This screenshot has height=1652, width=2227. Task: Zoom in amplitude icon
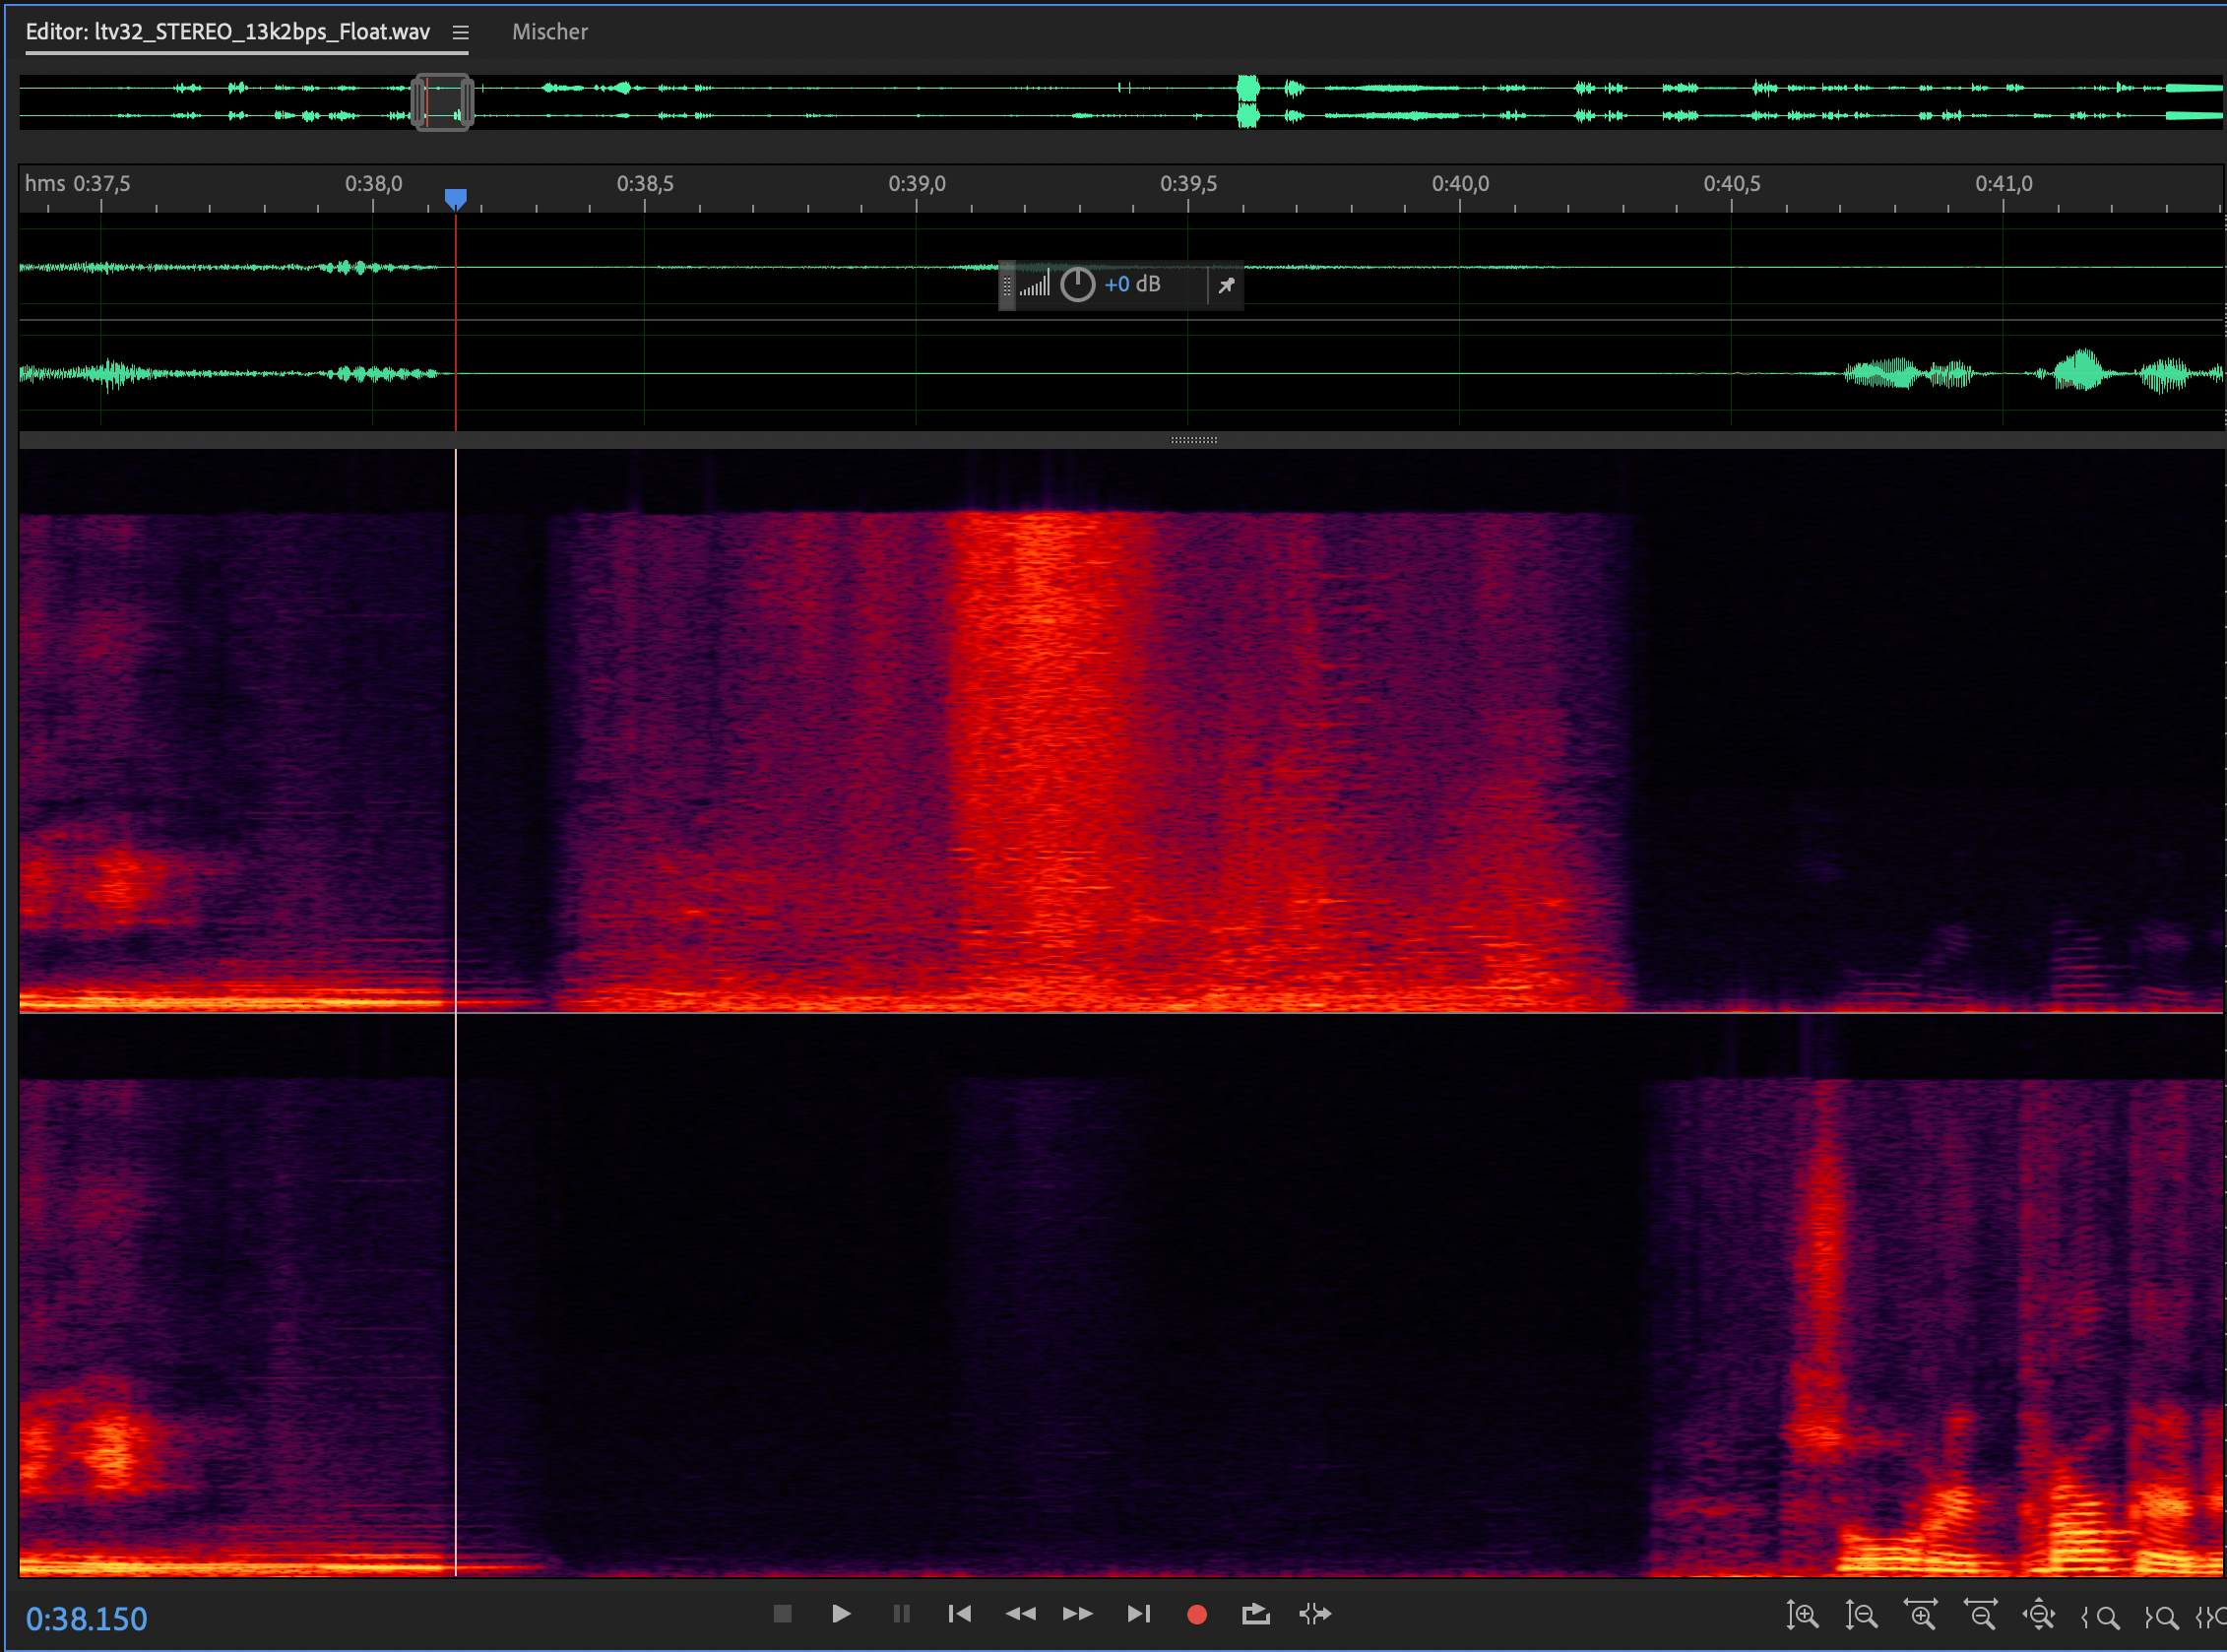pyautogui.click(x=1802, y=1614)
